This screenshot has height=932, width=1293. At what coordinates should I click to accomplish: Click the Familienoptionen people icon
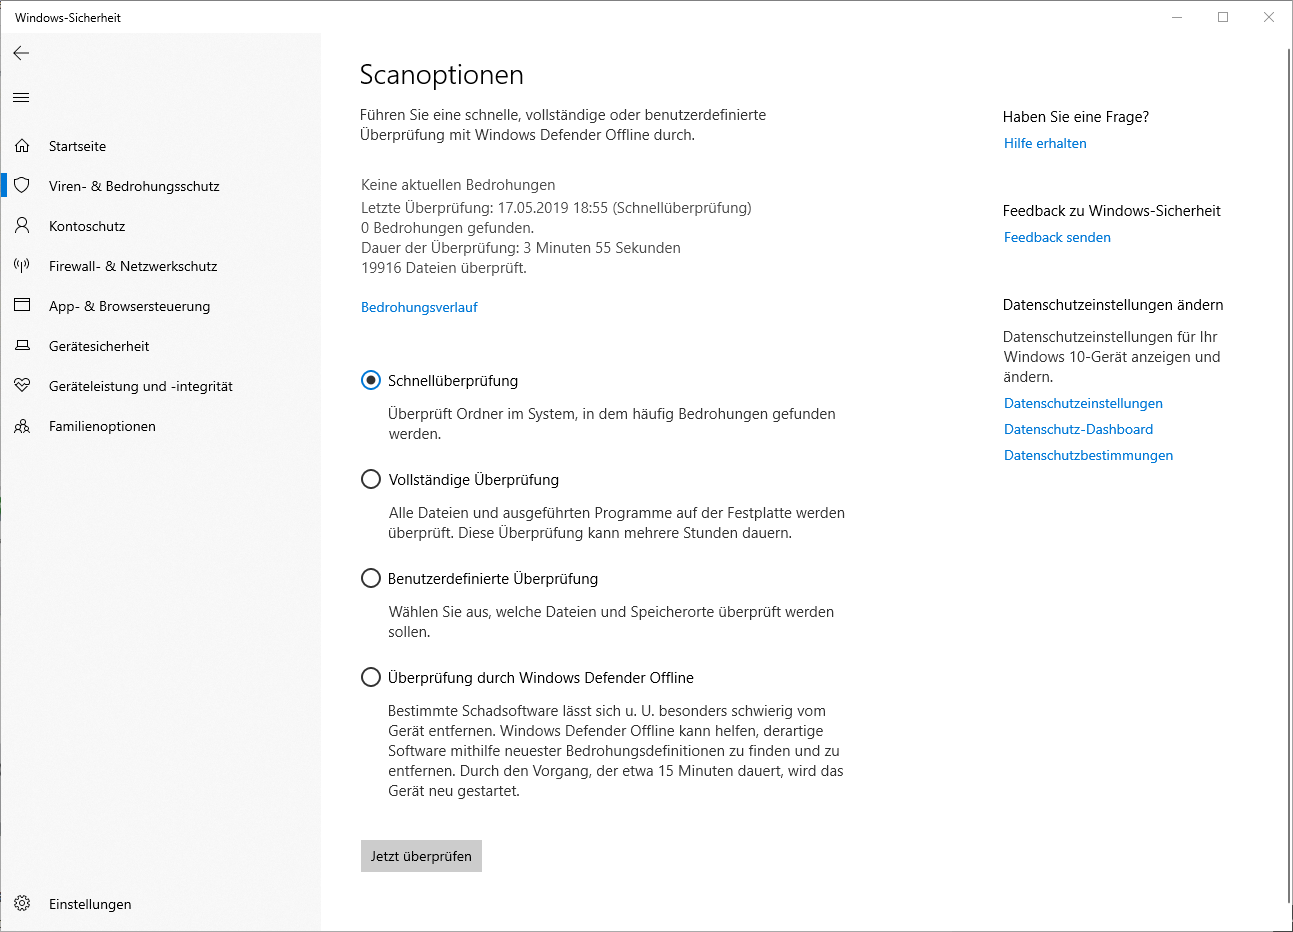(22, 426)
